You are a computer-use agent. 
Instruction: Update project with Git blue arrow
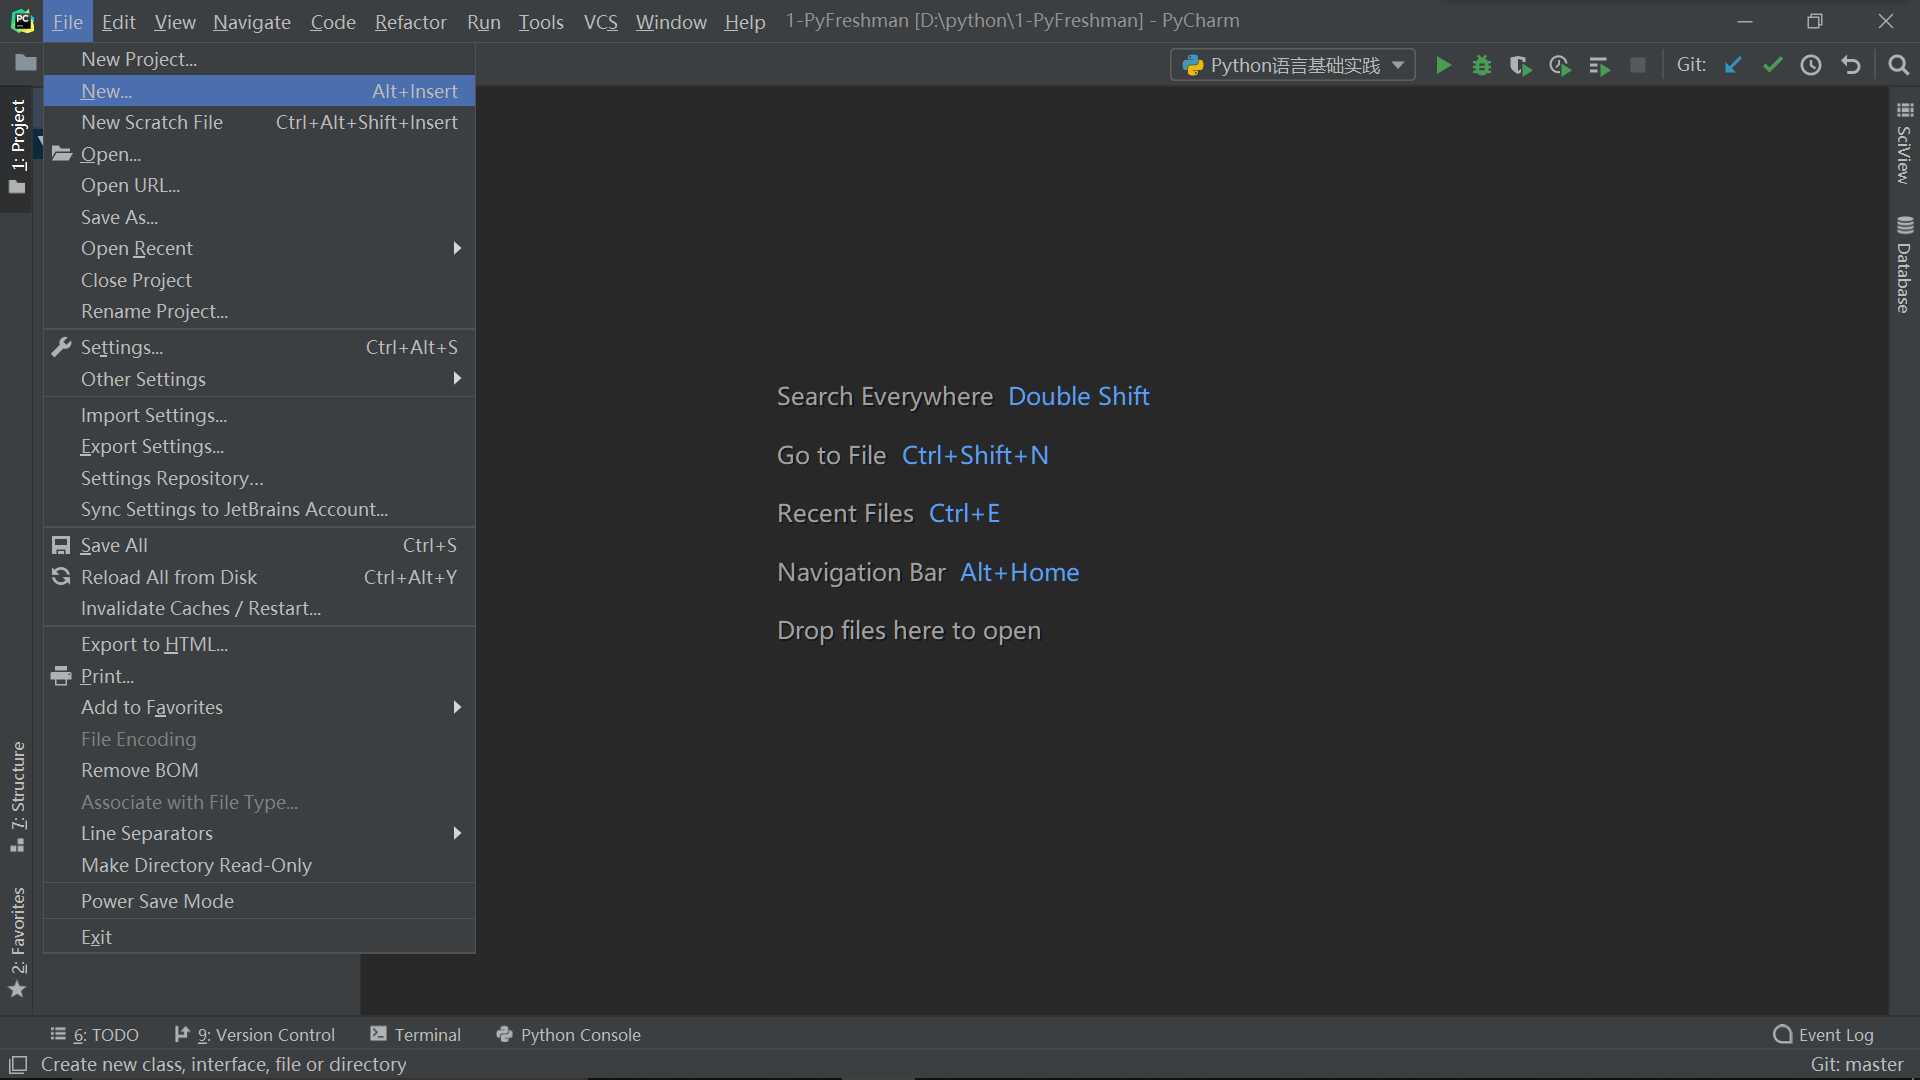(x=1733, y=65)
